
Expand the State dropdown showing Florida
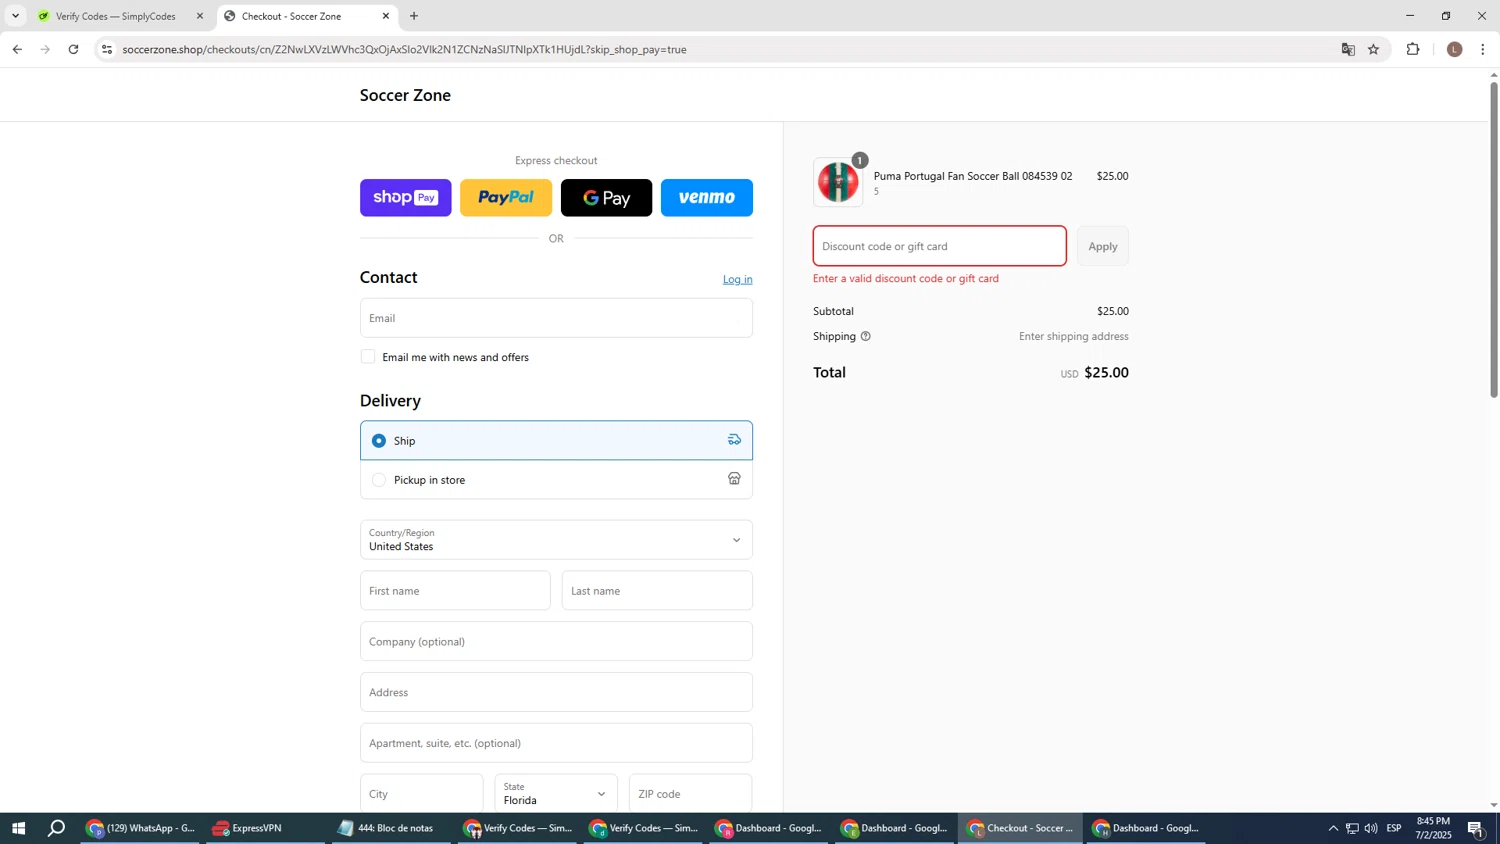click(x=556, y=794)
